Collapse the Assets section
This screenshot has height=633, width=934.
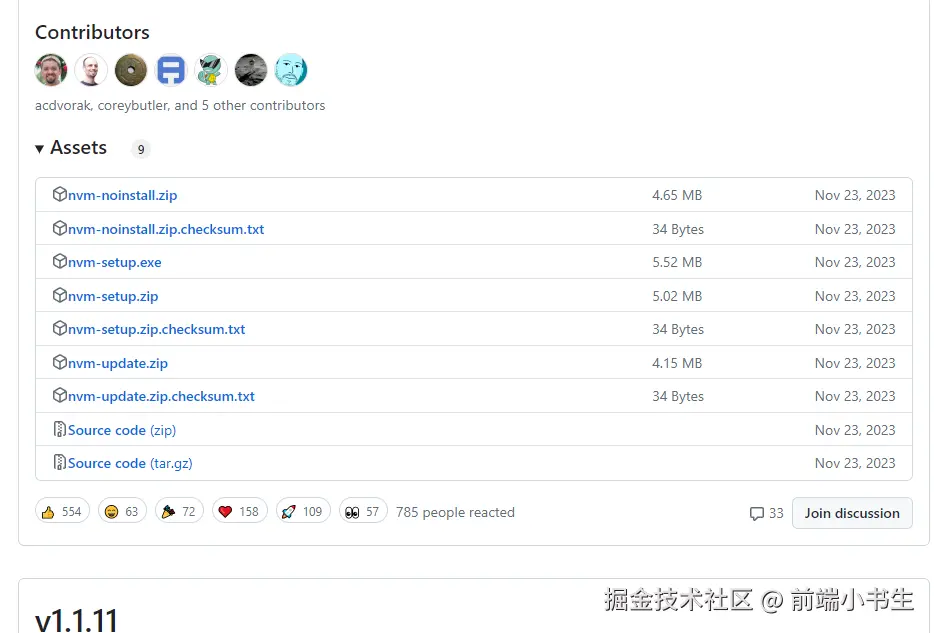point(71,148)
